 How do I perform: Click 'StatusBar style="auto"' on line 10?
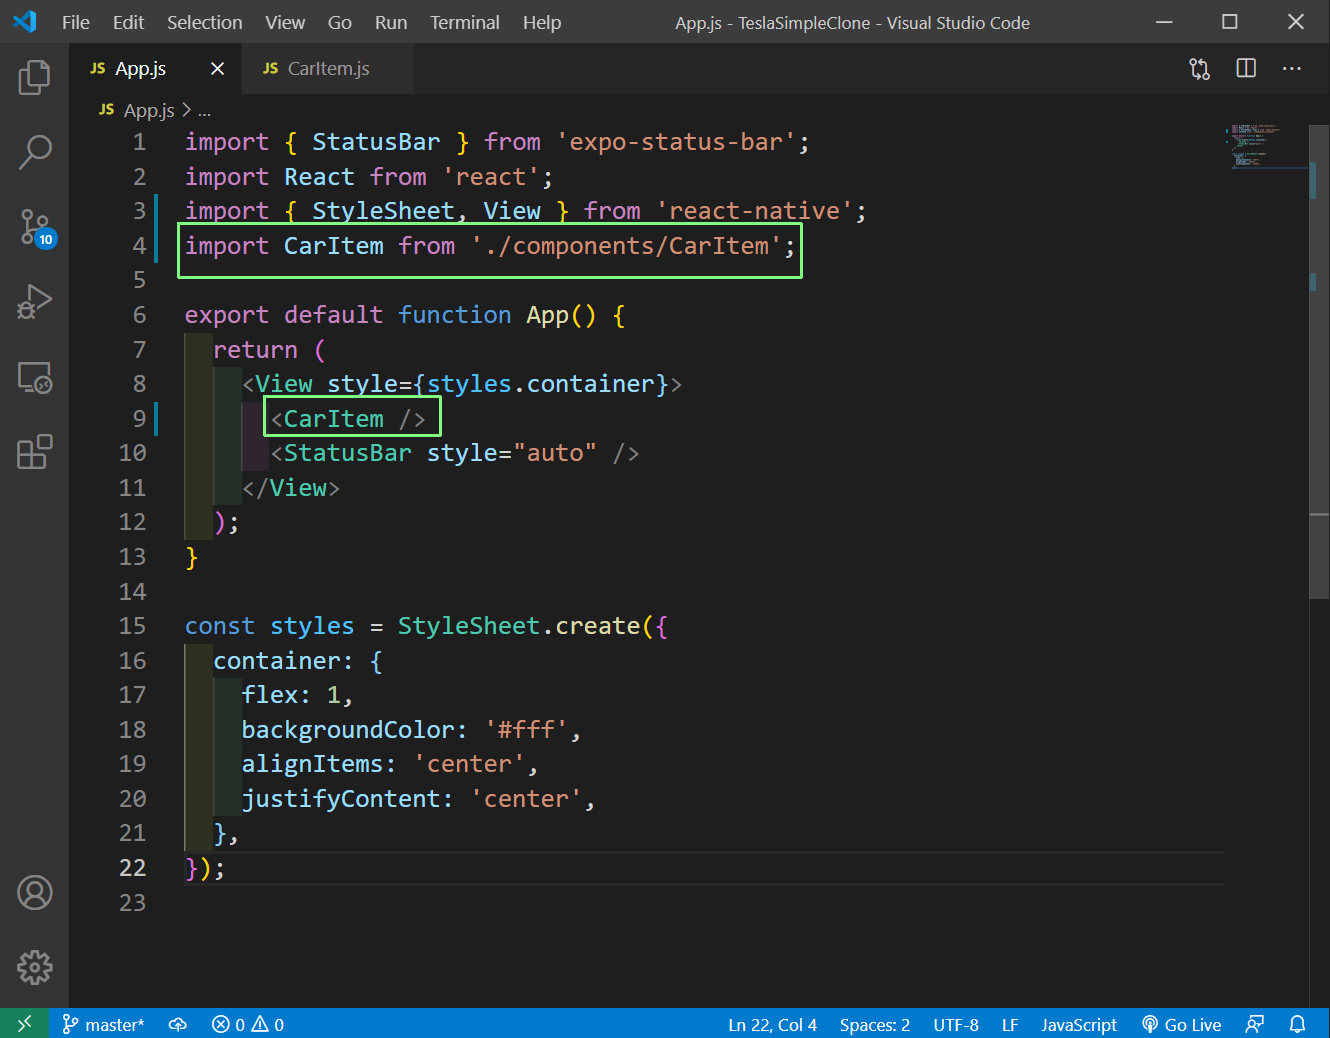(440, 453)
